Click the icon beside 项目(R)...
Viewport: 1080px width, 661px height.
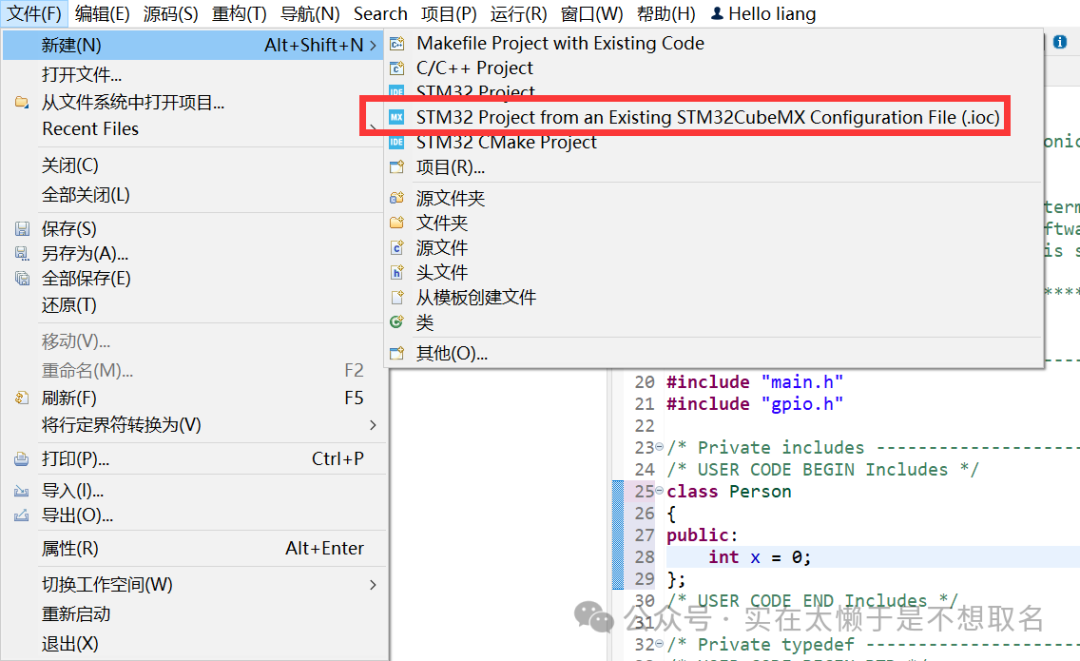pyautogui.click(x=397, y=167)
